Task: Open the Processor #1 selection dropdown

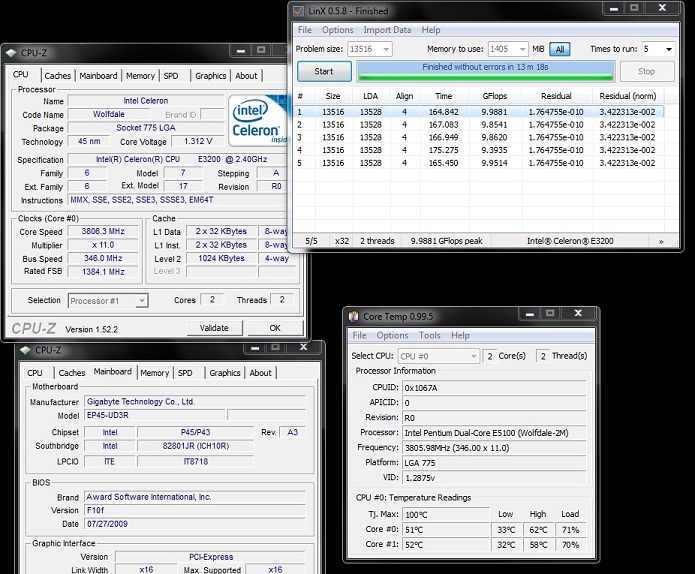Action: (x=141, y=301)
